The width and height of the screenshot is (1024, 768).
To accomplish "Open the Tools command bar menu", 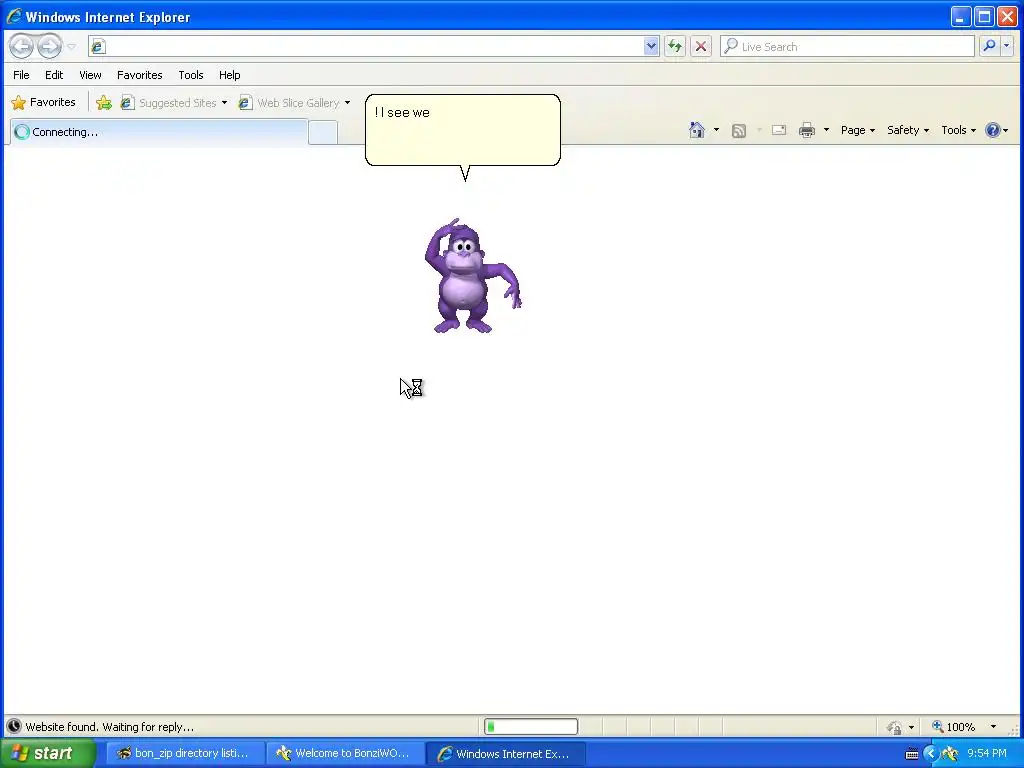I will coord(958,130).
